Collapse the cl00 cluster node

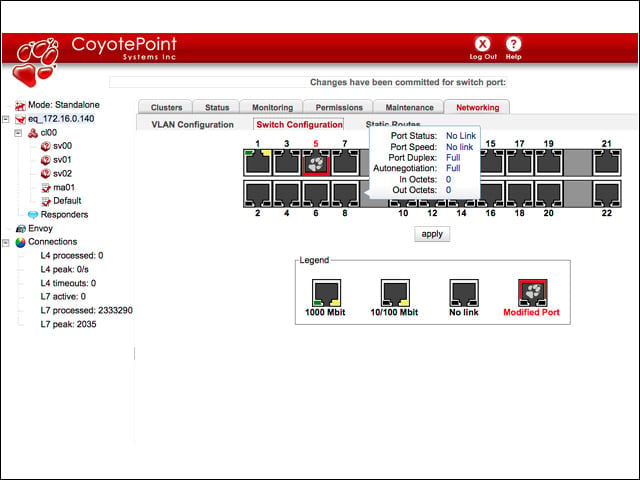coord(18,133)
